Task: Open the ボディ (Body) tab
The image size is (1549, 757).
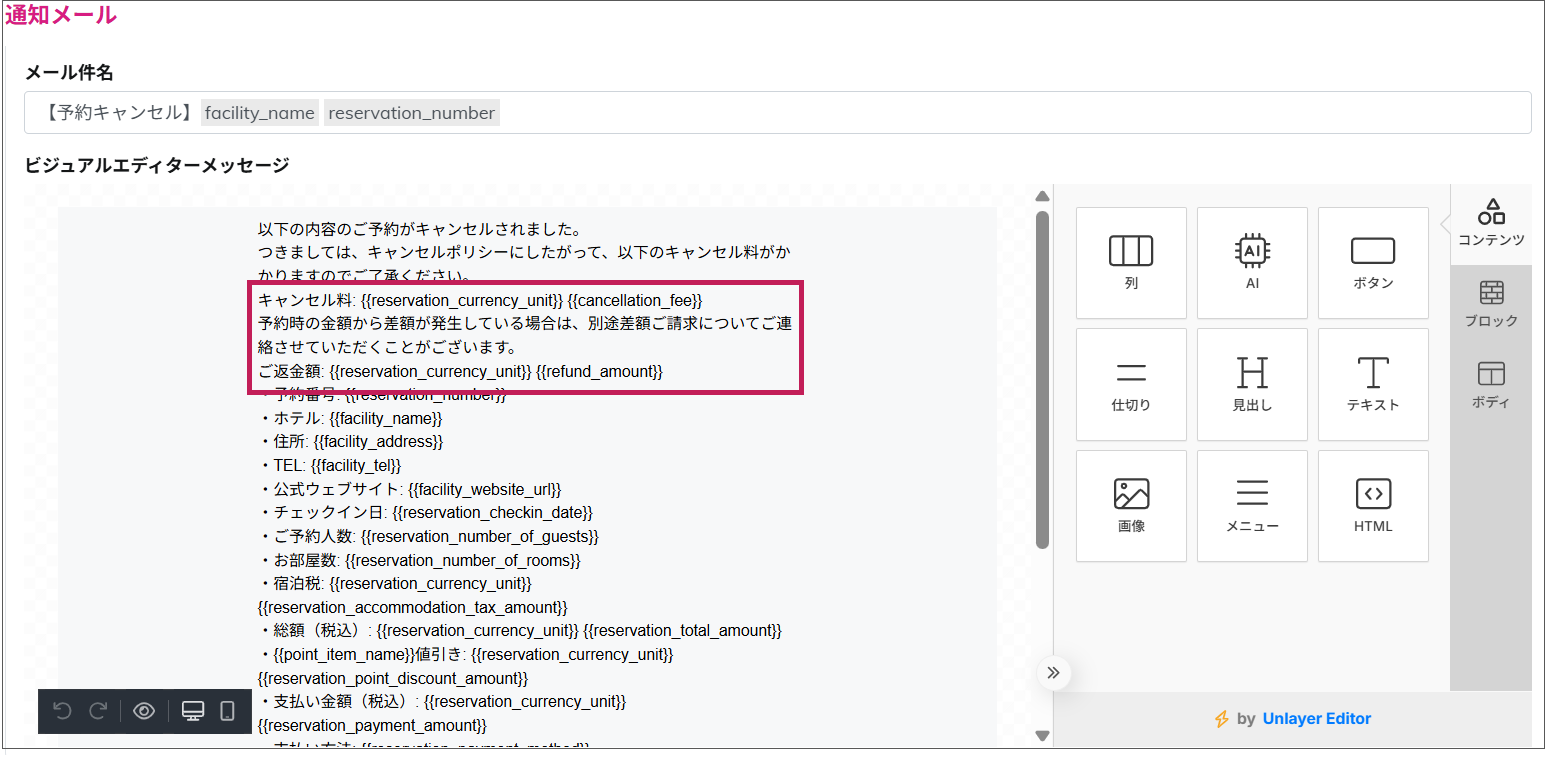Action: pos(1491,385)
